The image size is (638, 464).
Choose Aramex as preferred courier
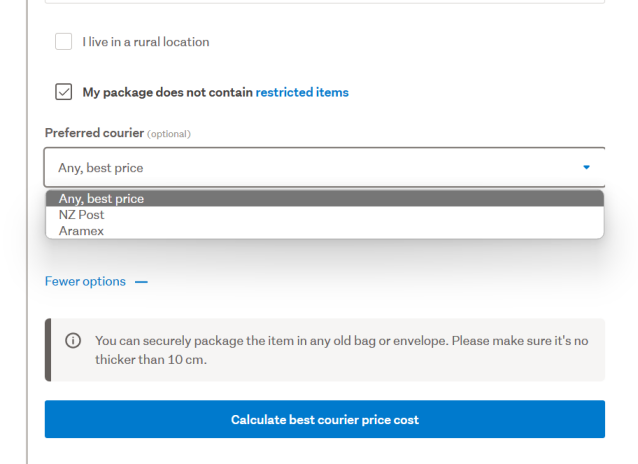(x=81, y=231)
